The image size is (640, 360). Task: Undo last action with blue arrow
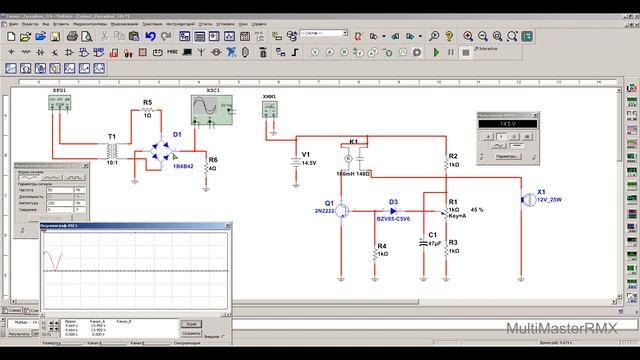click(151, 37)
